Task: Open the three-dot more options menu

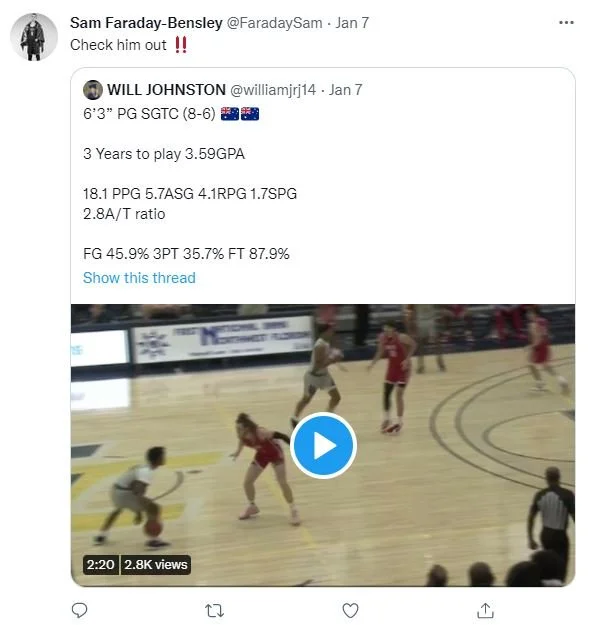Action: [x=566, y=23]
